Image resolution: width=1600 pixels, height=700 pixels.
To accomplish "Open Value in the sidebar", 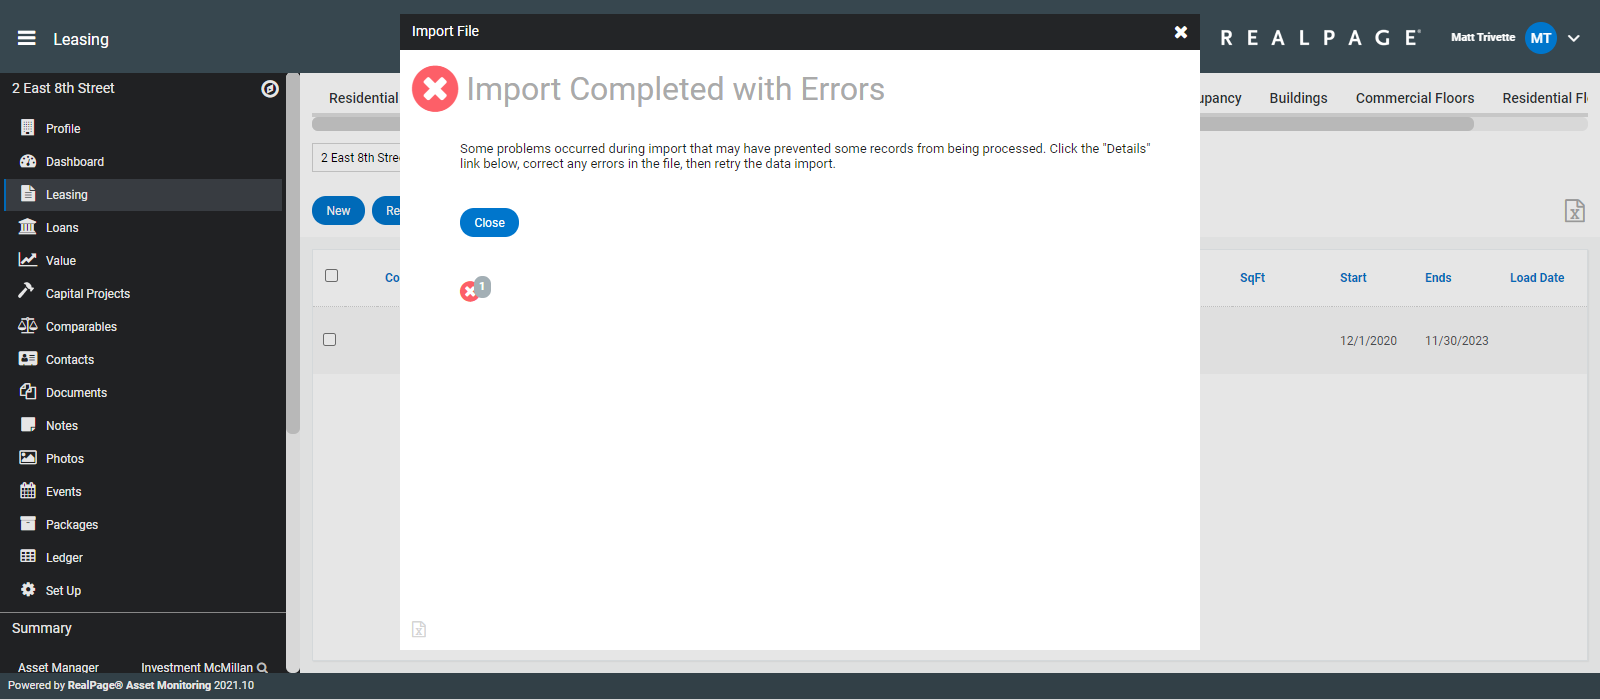I will click(x=61, y=261).
